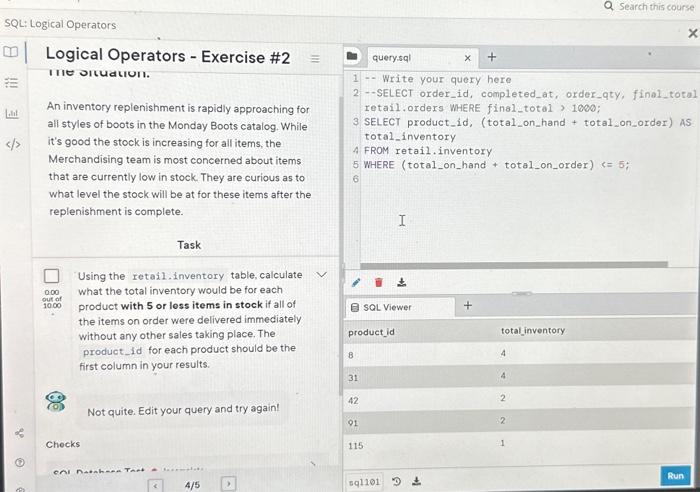The width and height of the screenshot is (700, 492).
Task: Open the book reading icon in sidebar
Action: [11, 52]
